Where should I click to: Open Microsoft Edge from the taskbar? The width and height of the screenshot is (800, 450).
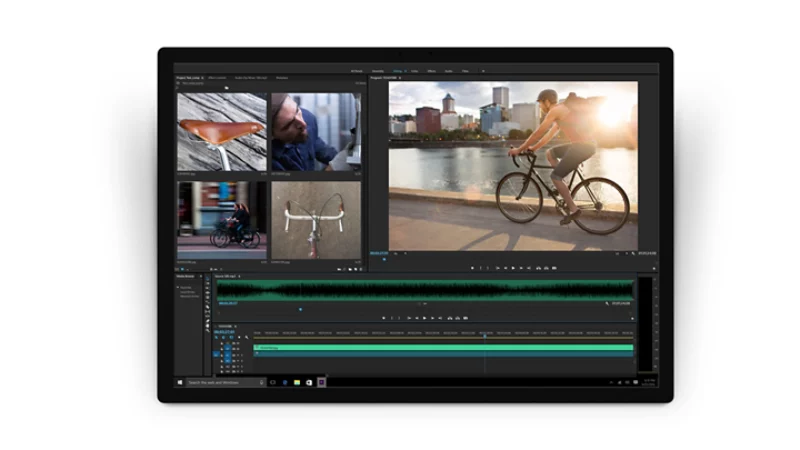click(285, 382)
